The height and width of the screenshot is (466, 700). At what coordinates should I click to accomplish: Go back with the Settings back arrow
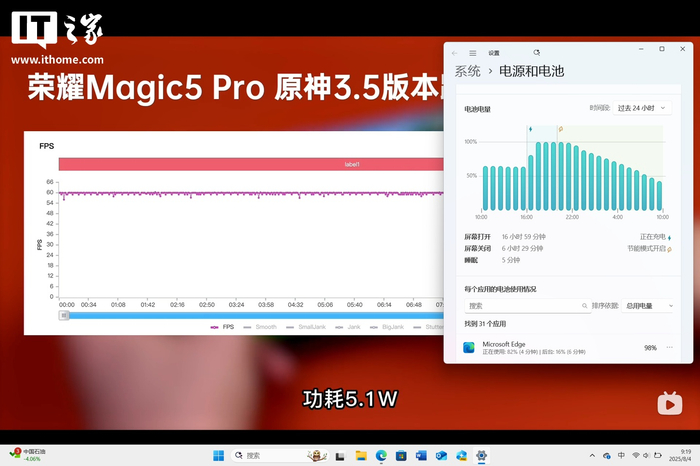(454, 53)
